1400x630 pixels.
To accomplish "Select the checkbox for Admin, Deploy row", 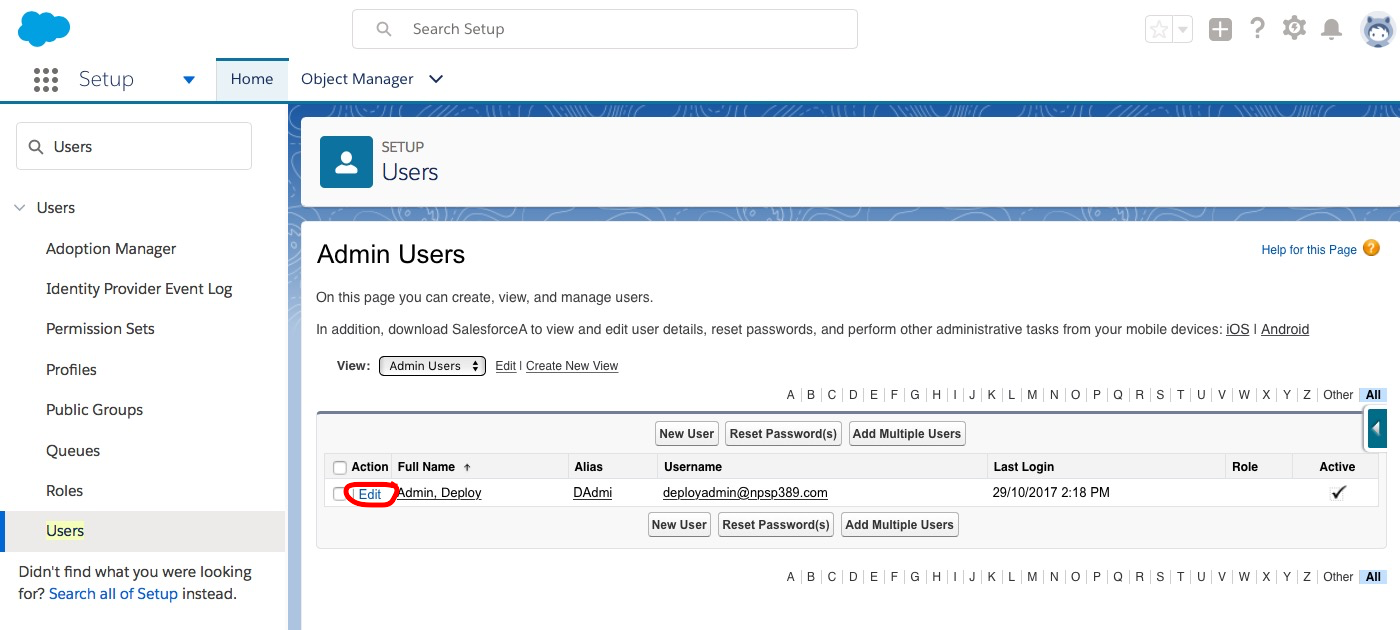I will (x=340, y=494).
